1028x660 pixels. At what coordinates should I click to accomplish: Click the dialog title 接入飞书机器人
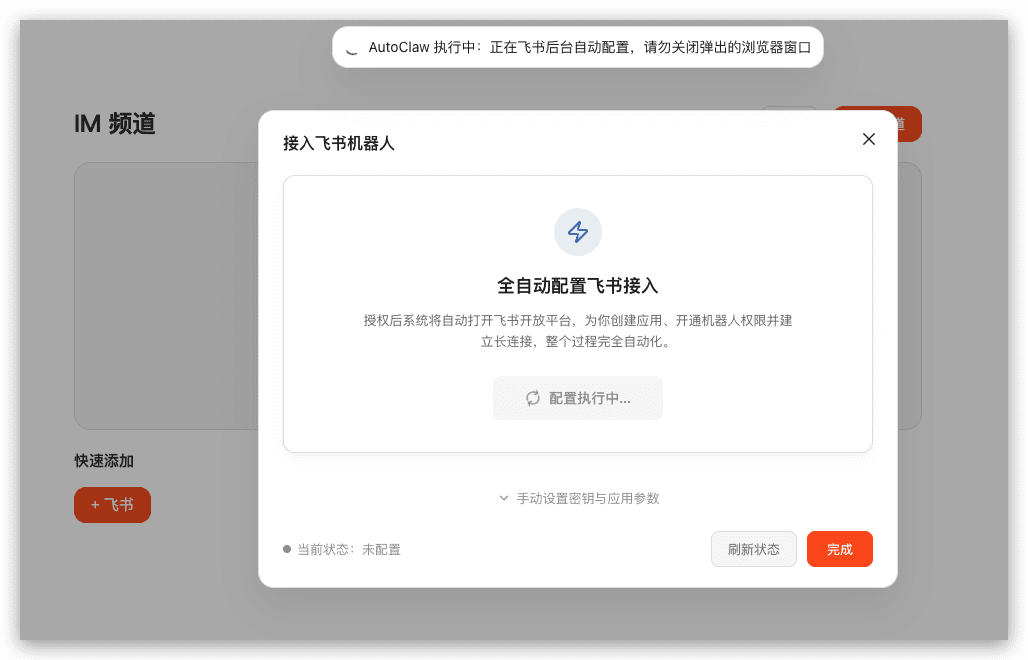click(x=339, y=143)
